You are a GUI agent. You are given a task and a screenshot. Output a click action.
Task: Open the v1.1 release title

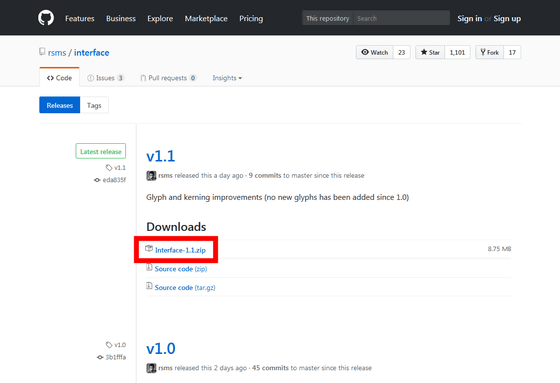(161, 156)
